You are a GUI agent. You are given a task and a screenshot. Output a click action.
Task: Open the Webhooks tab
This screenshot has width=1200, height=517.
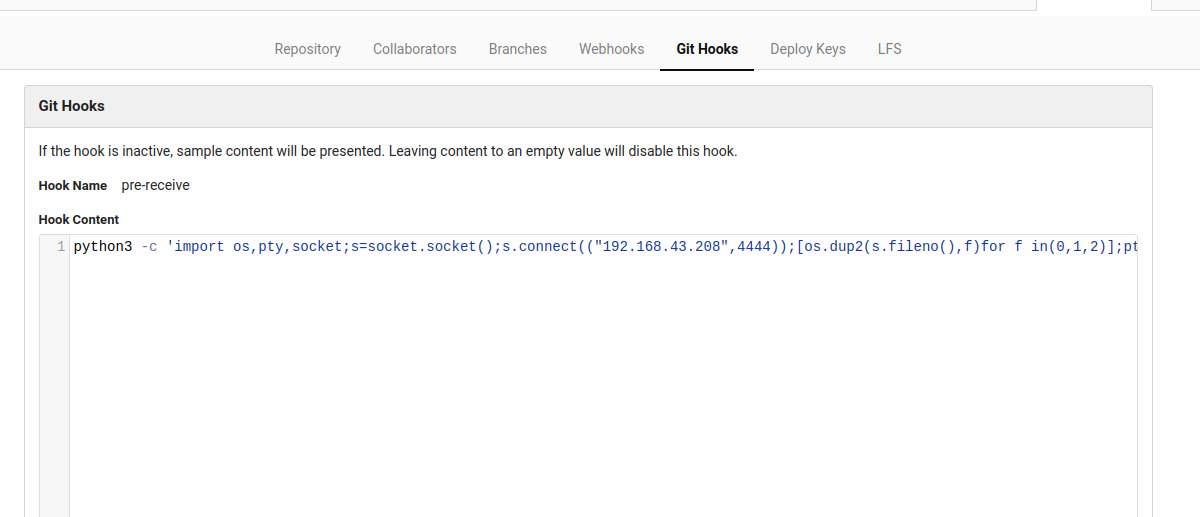point(611,49)
